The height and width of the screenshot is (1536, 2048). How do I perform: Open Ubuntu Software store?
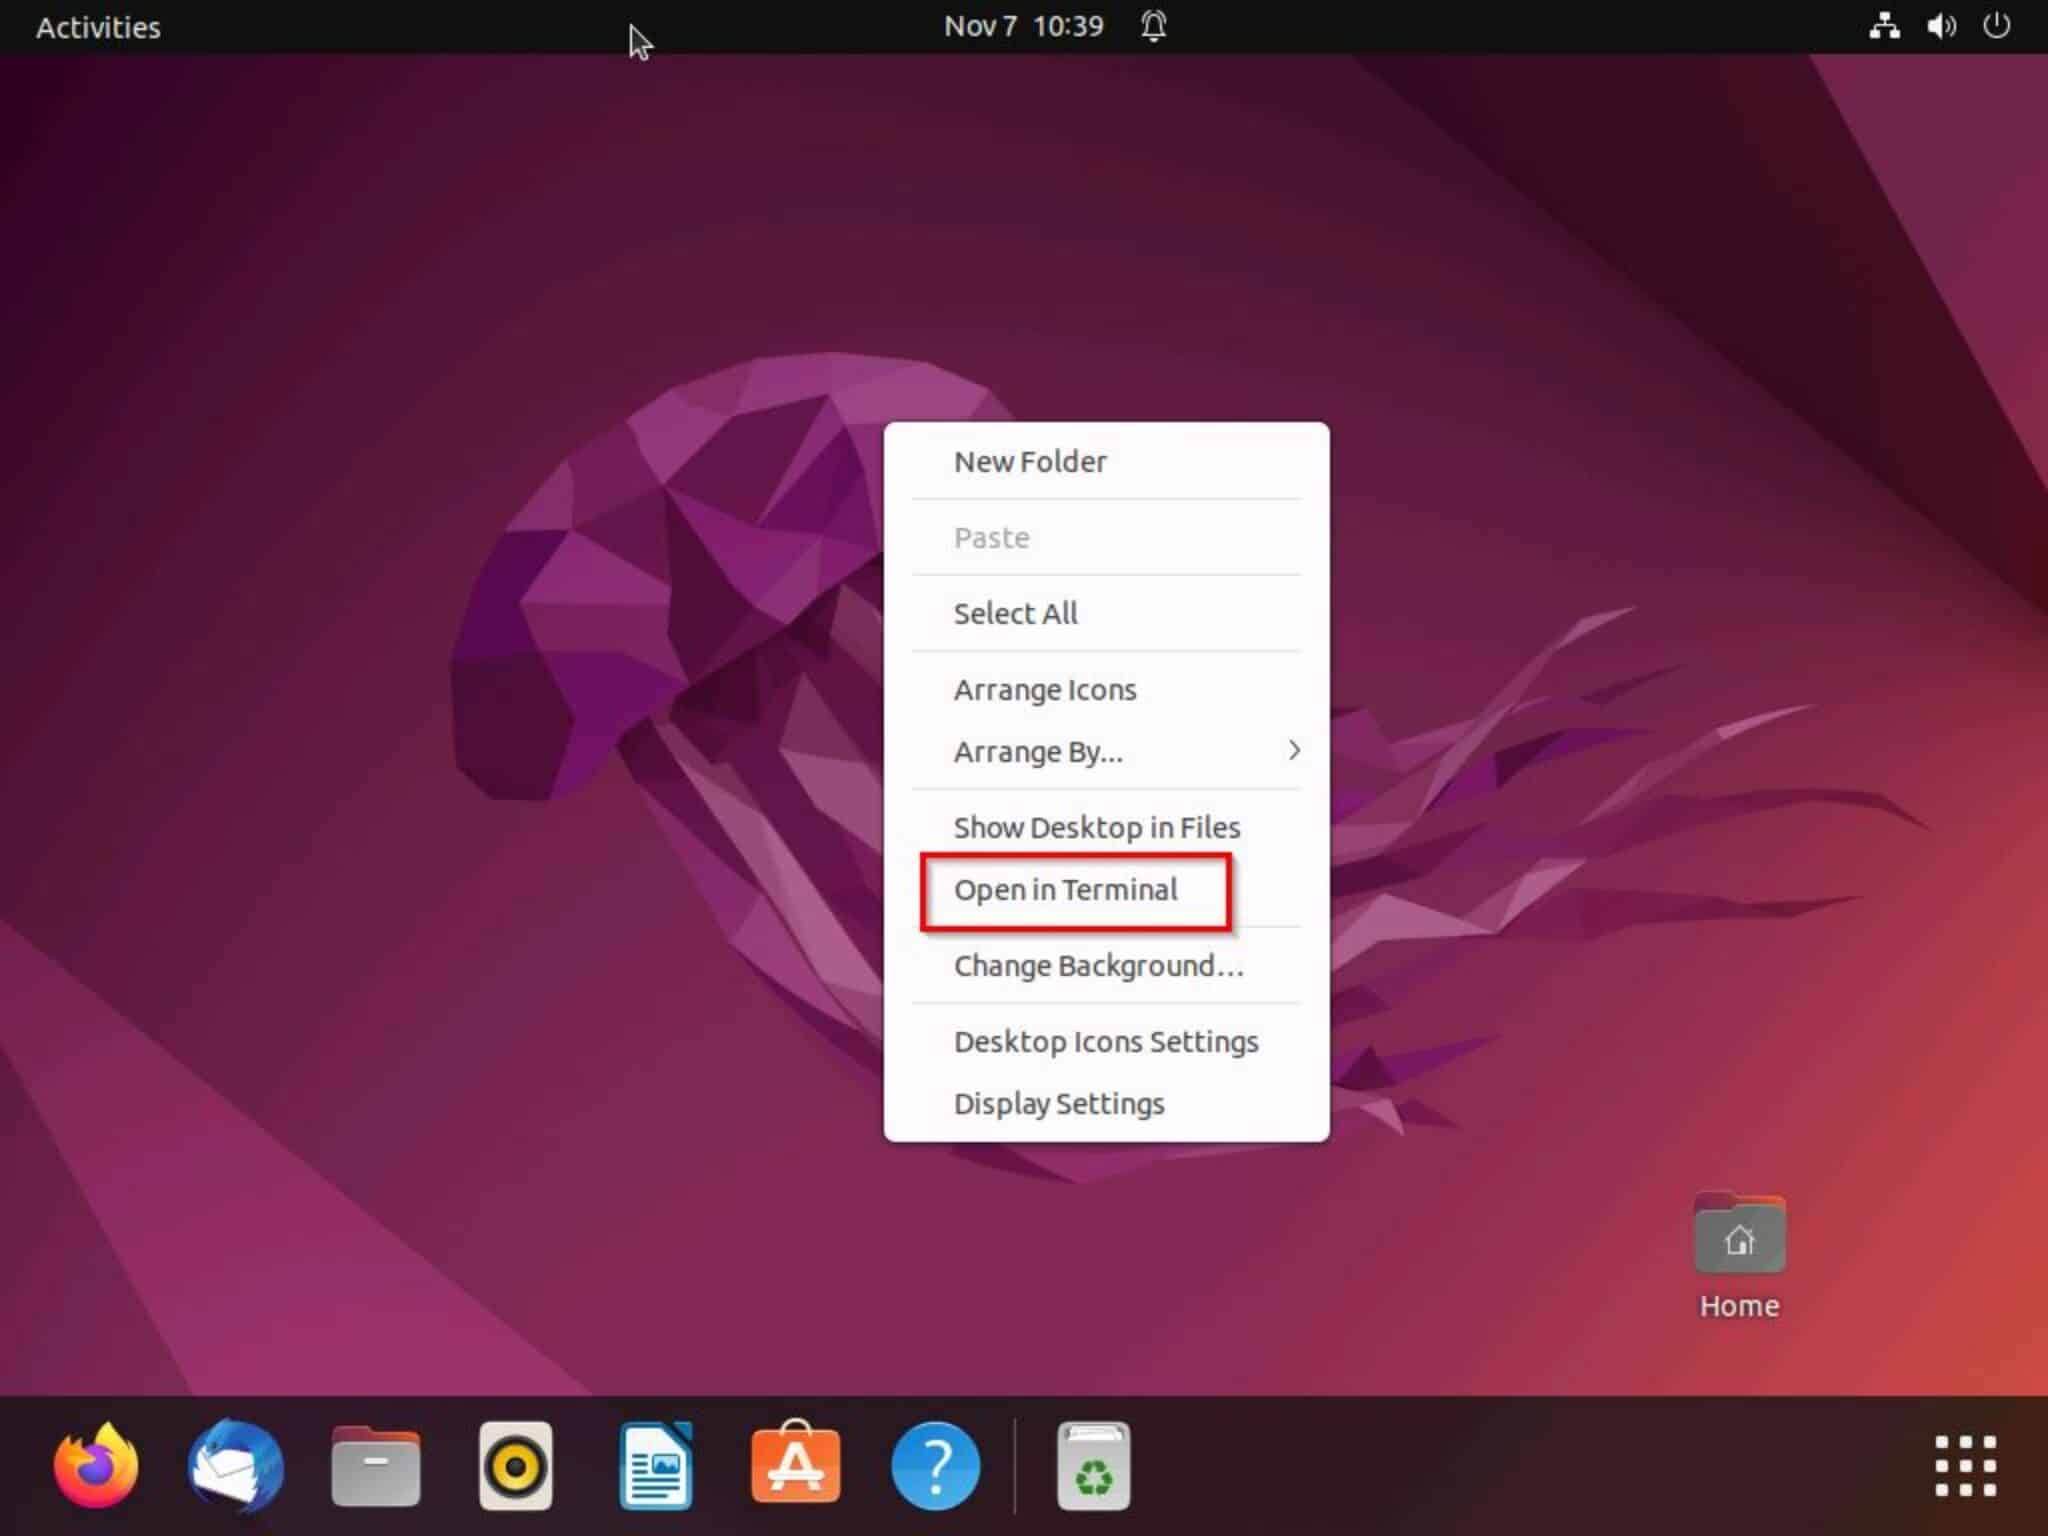point(796,1462)
